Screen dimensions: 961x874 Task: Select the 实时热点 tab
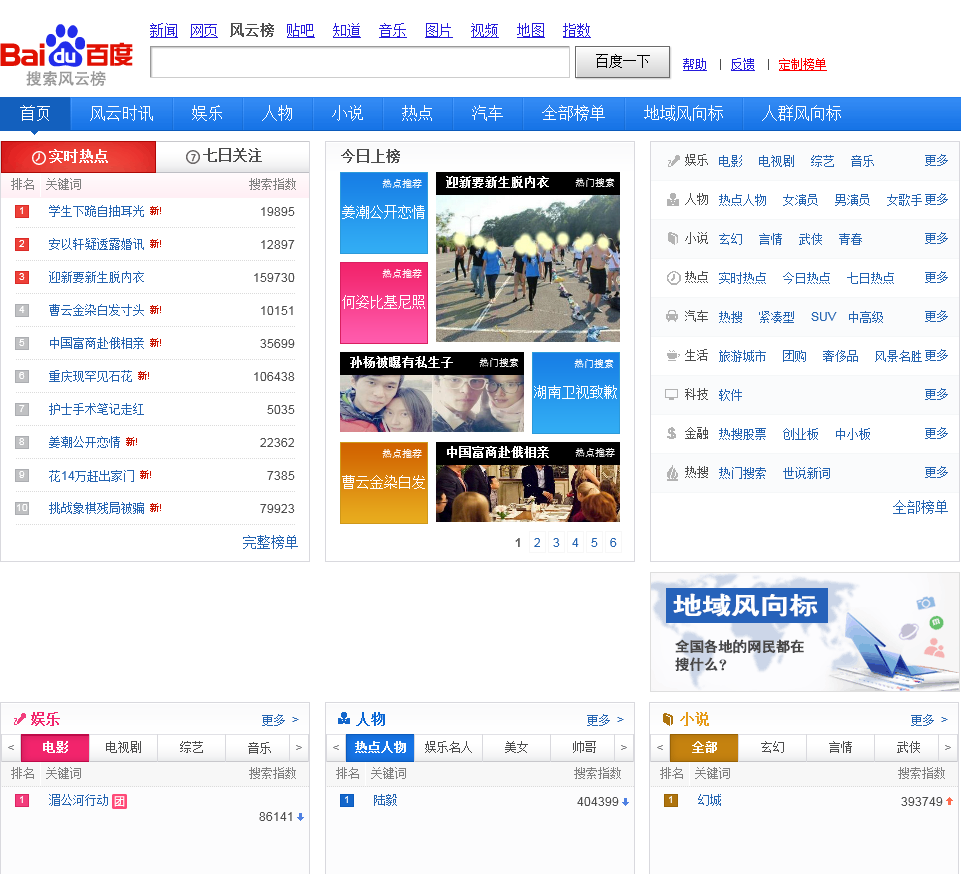click(78, 157)
